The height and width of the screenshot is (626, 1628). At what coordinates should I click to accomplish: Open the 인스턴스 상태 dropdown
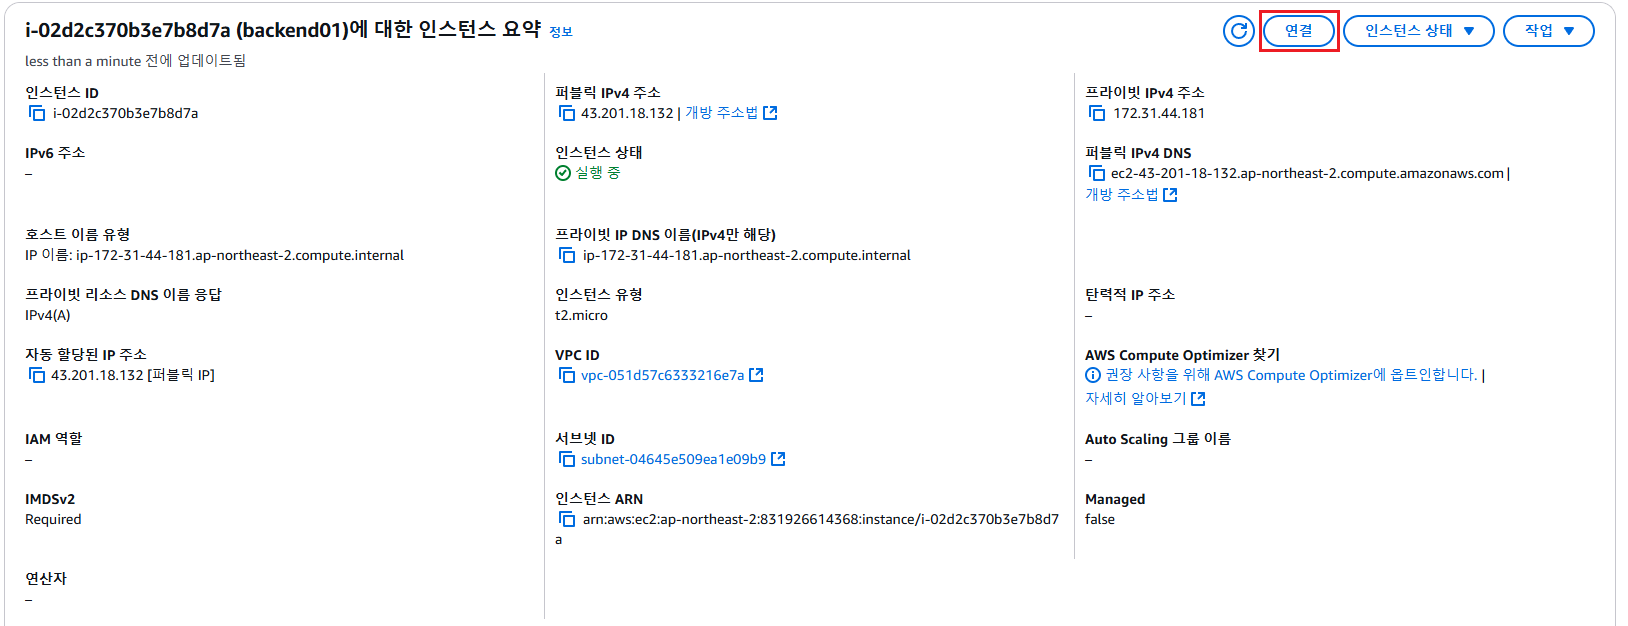1418,31
